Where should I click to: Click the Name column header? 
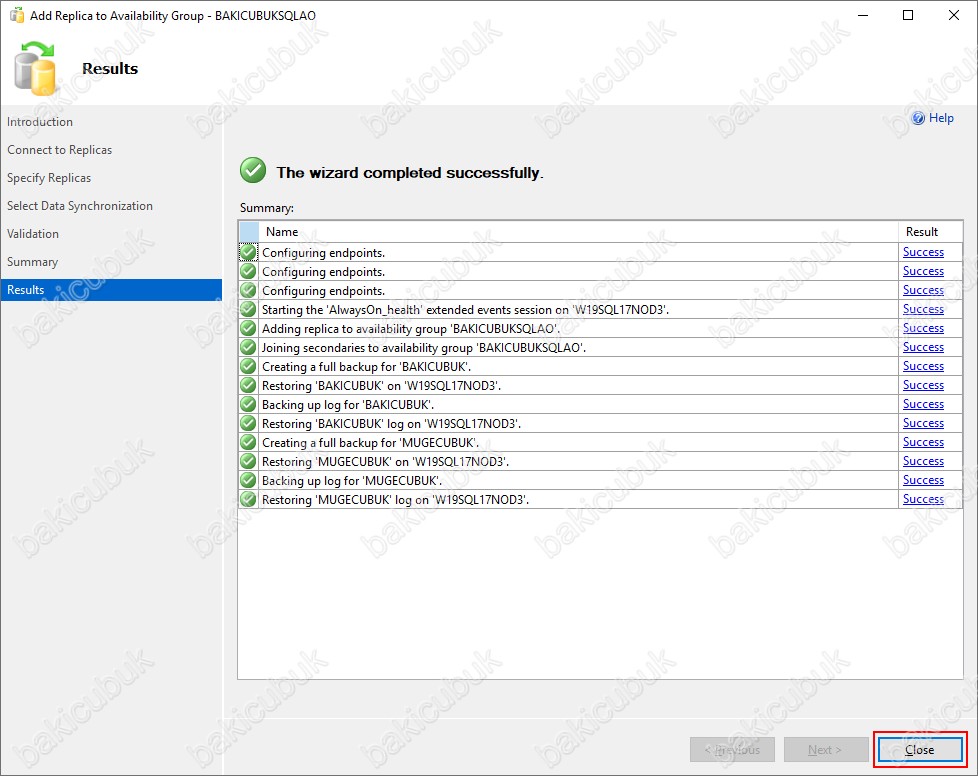(x=578, y=231)
